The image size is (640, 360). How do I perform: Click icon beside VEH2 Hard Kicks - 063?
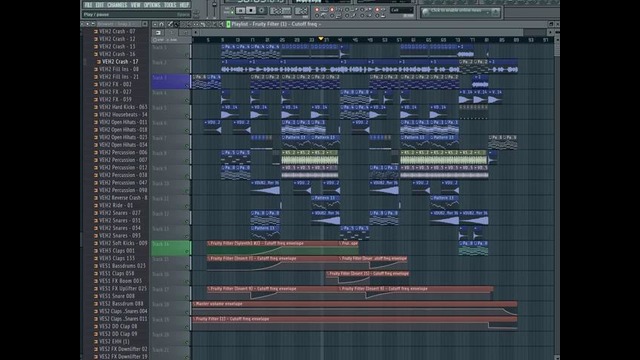[96, 107]
